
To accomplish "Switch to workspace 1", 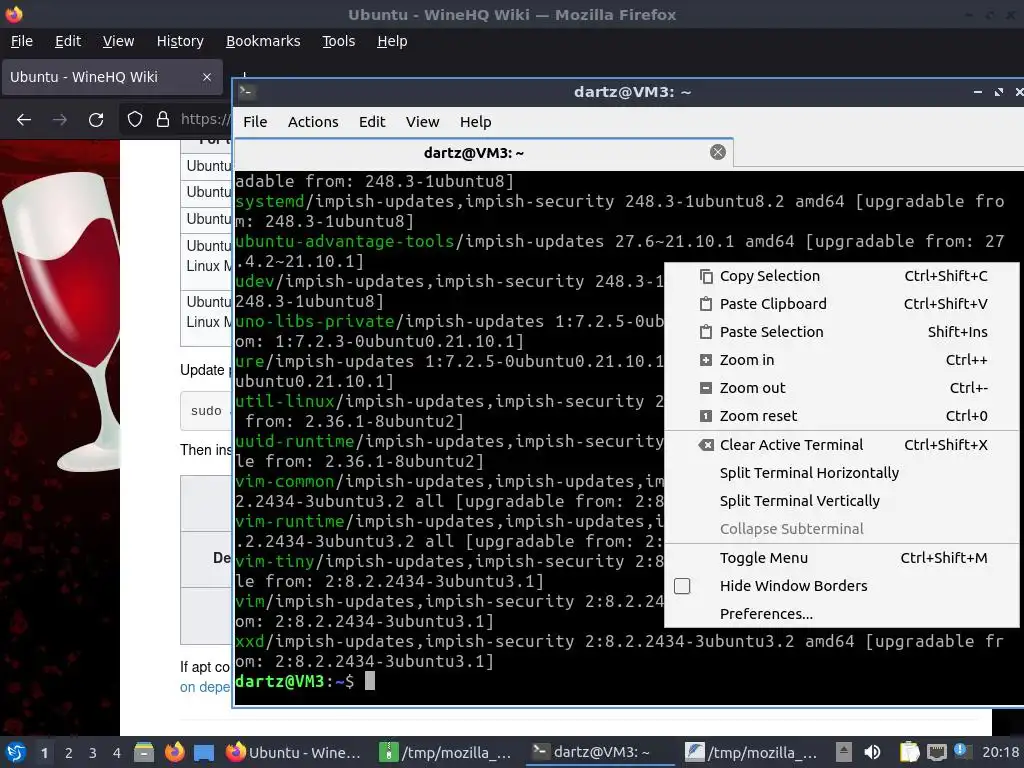I will point(44,753).
